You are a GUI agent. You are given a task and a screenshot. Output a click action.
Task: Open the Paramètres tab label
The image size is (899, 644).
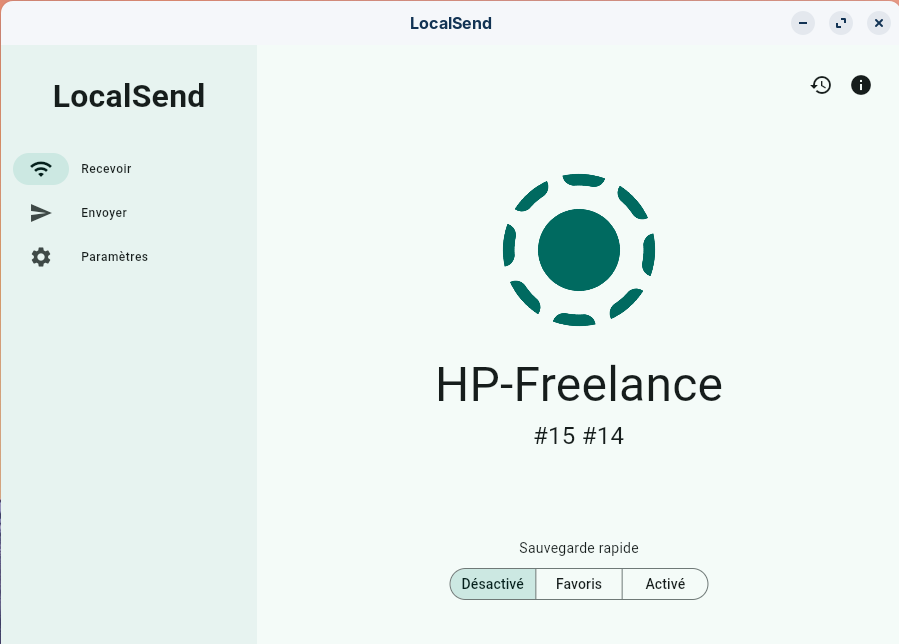point(114,257)
